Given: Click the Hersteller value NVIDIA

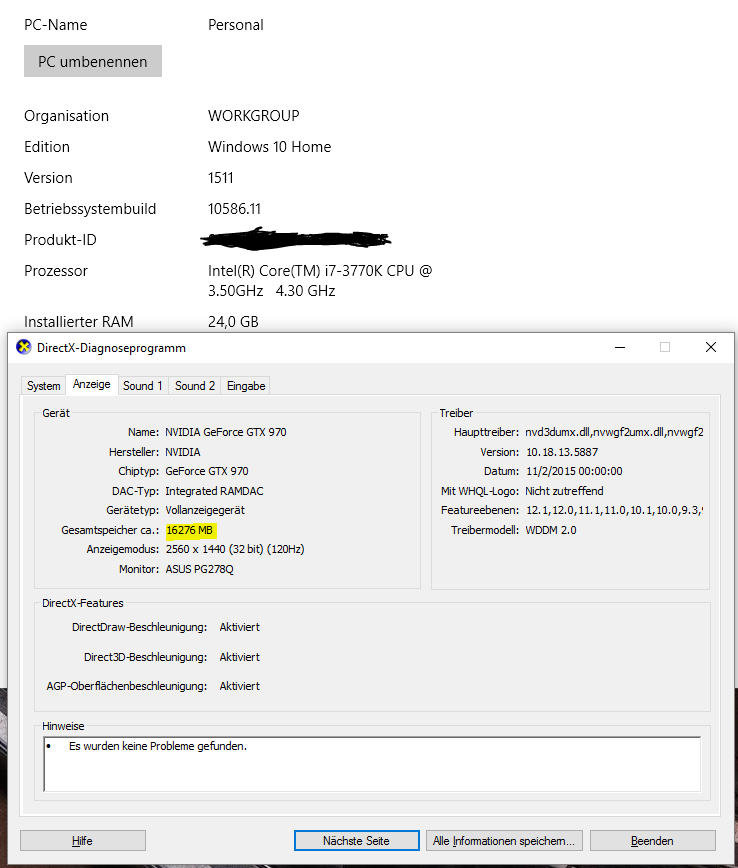Looking at the screenshot, I should [x=183, y=452].
